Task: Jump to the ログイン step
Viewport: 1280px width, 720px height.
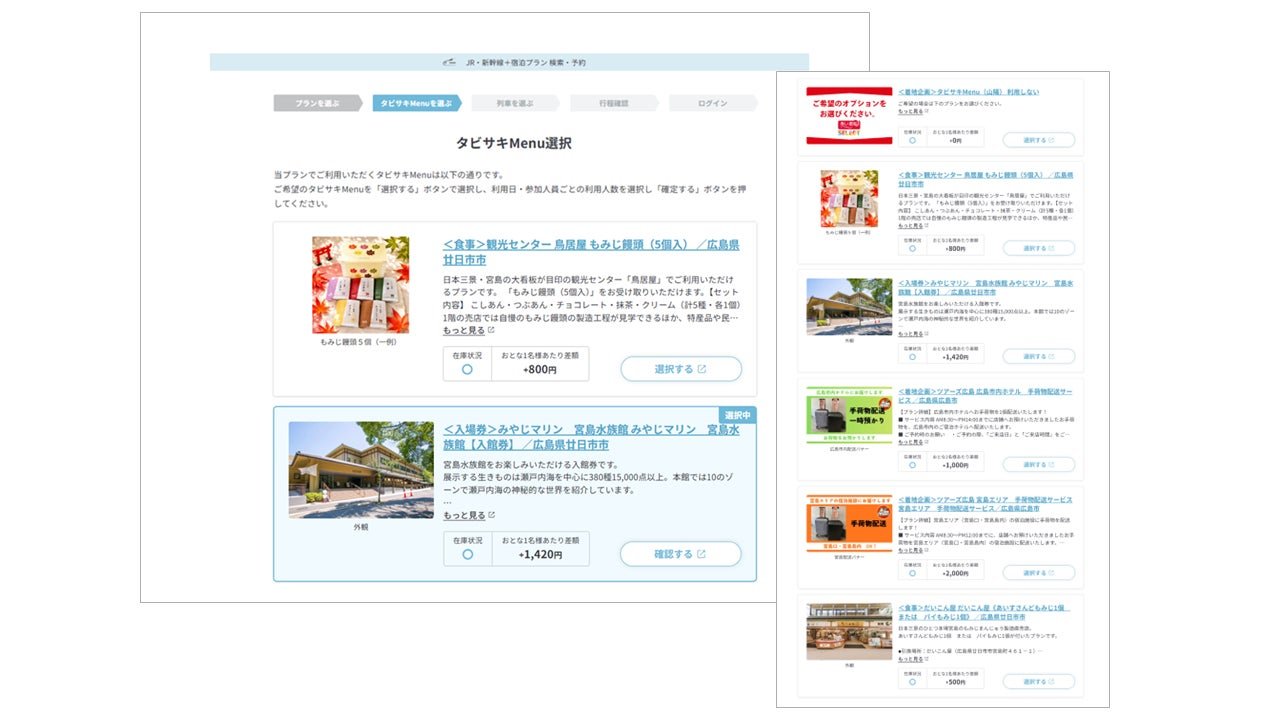Action: point(713,103)
